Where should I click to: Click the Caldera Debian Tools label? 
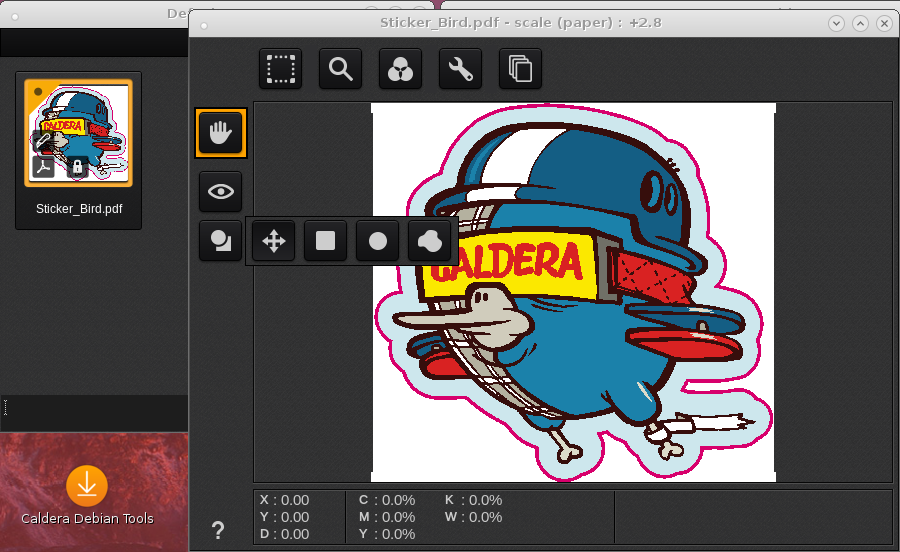pyautogui.click(x=87, y=518)
